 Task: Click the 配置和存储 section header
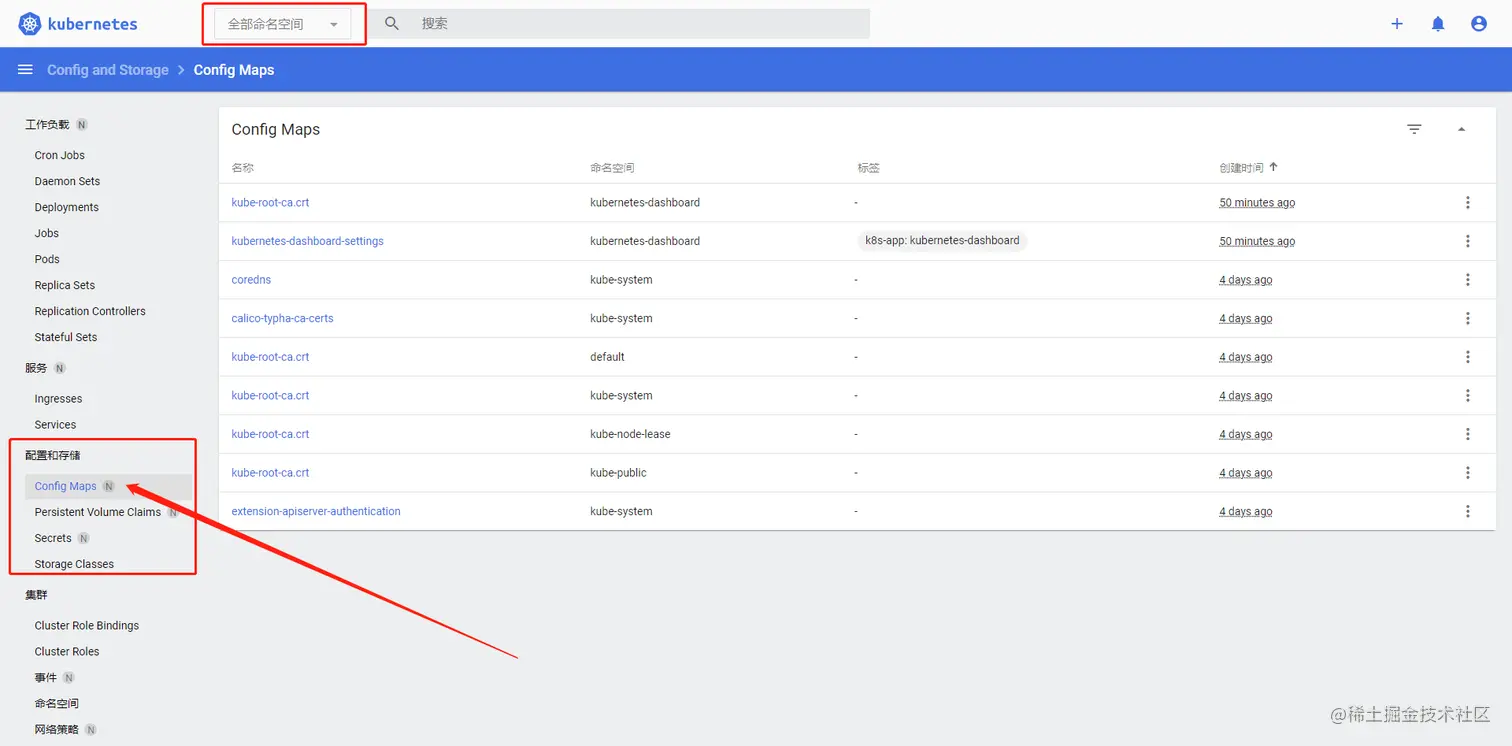[52, 455]
